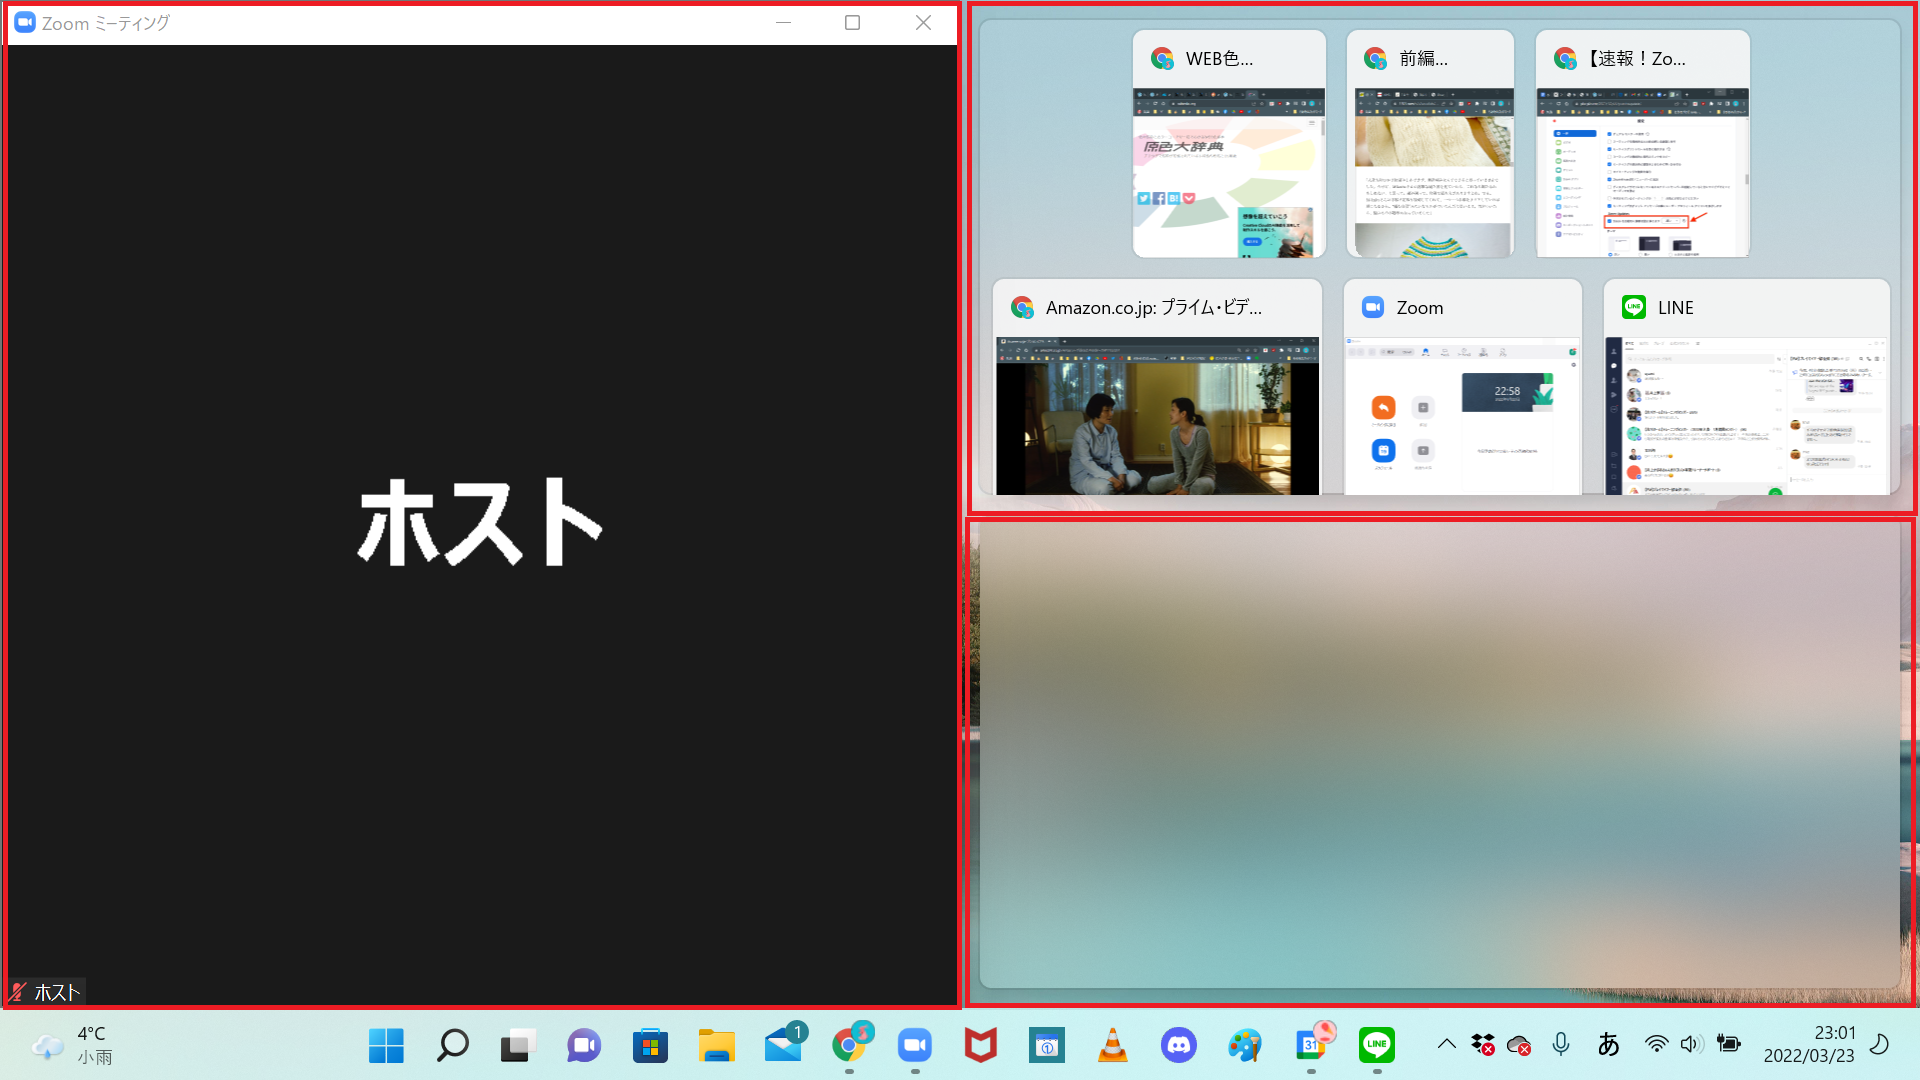The image size is (1920, 1080).
Task: Click the Zoom icon in the taskbar
Action: click(x=915, y=1046)
